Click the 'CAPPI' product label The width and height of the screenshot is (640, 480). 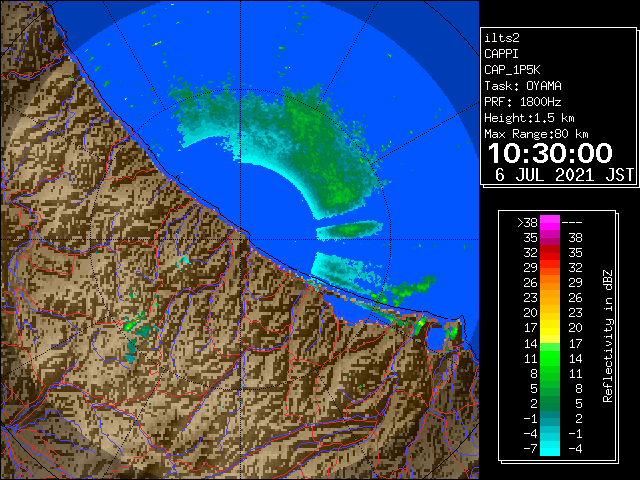coord(501,54)
